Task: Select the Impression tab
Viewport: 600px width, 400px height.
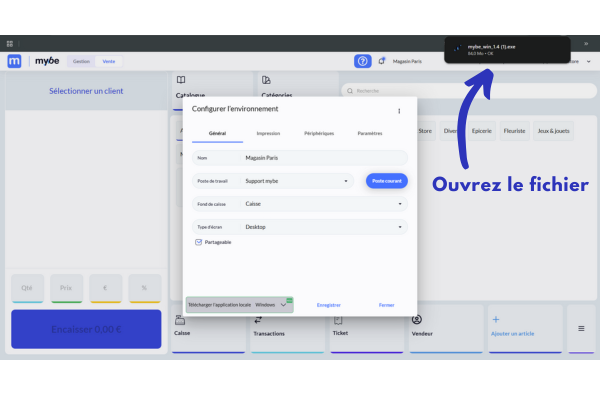Action: point(268,134)
